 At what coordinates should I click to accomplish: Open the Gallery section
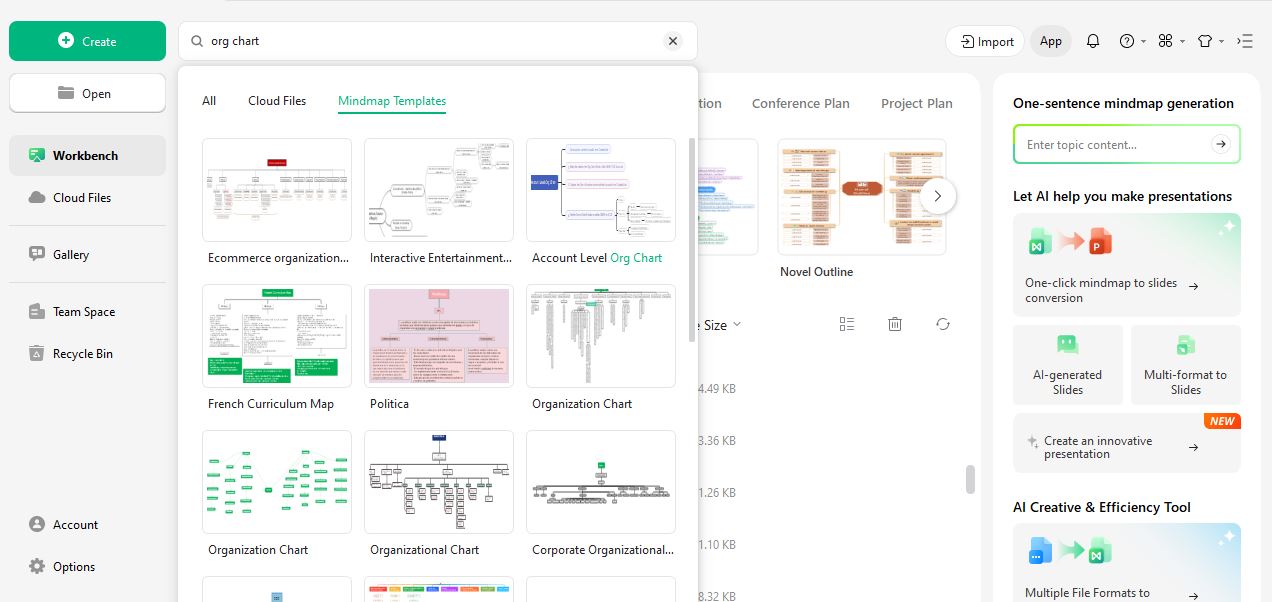tap(87, 254)
